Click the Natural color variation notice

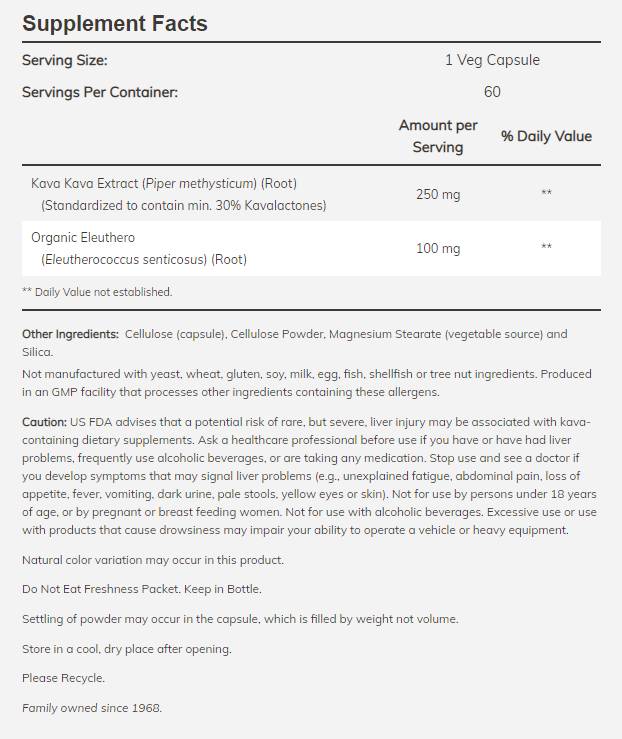153,560
